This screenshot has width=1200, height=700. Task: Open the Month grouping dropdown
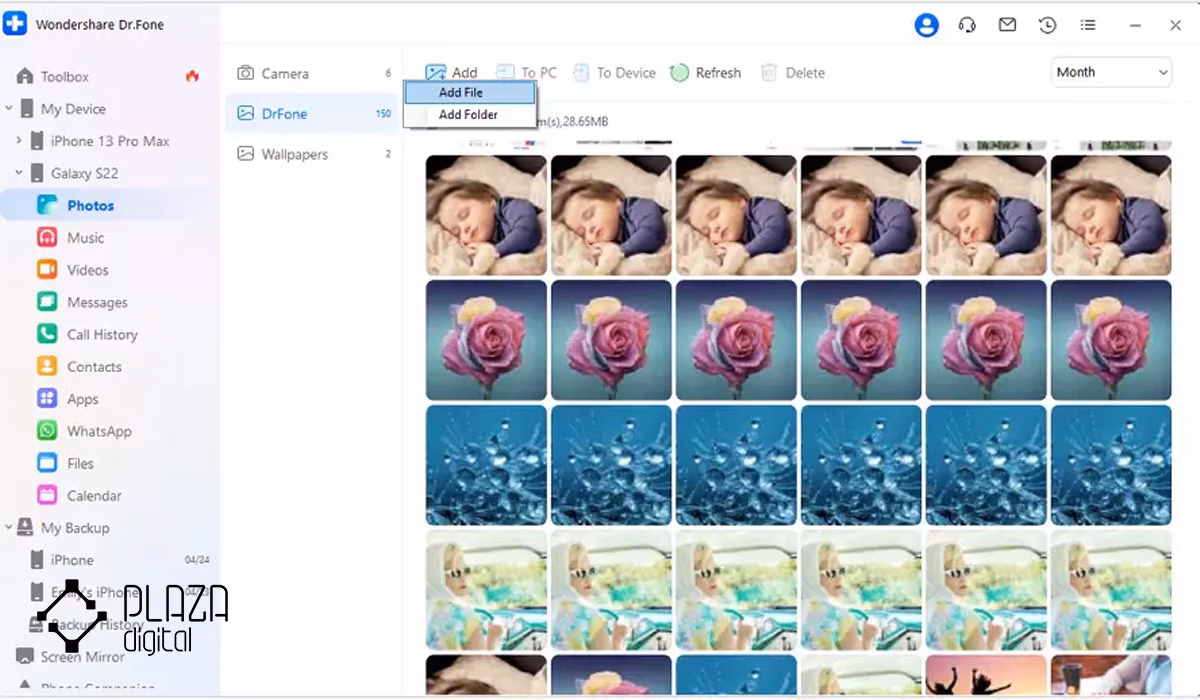pyautogui.click(x=1111, y=72)
